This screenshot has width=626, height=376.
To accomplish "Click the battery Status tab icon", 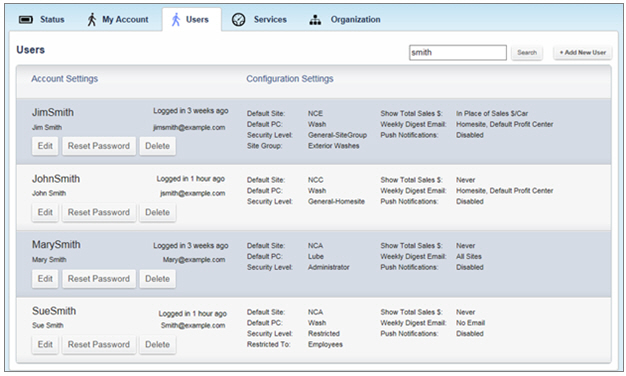I will [26, 20].
